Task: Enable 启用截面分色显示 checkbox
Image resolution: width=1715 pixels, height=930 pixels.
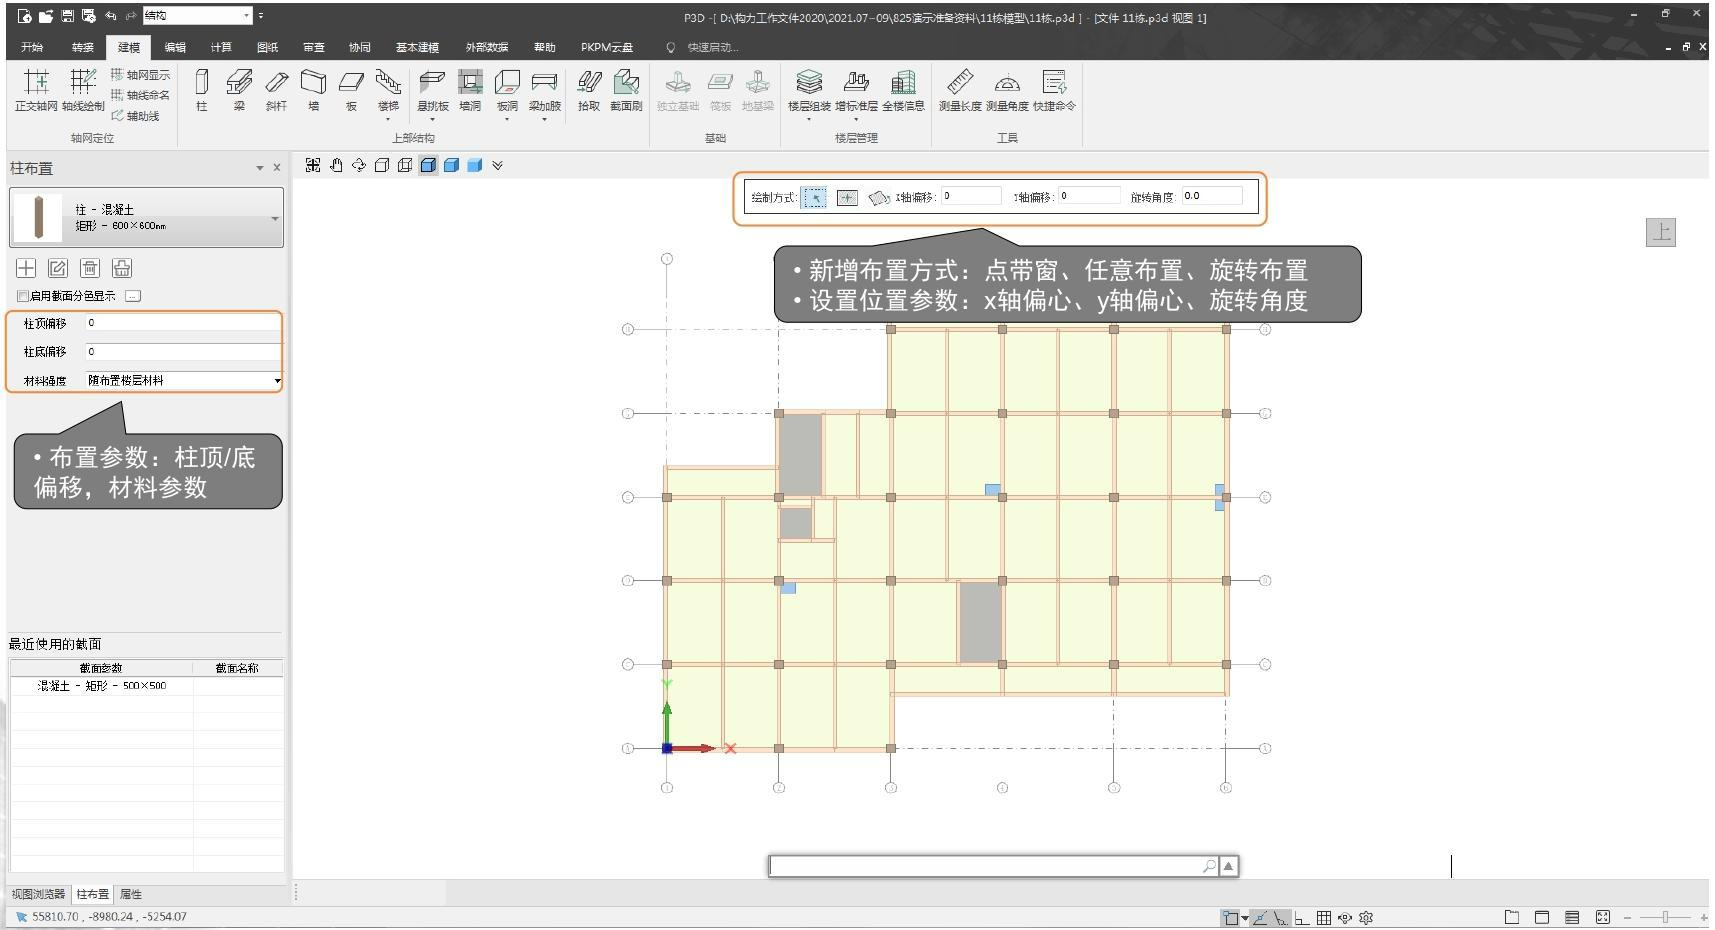Action: [x=23, y=296]
